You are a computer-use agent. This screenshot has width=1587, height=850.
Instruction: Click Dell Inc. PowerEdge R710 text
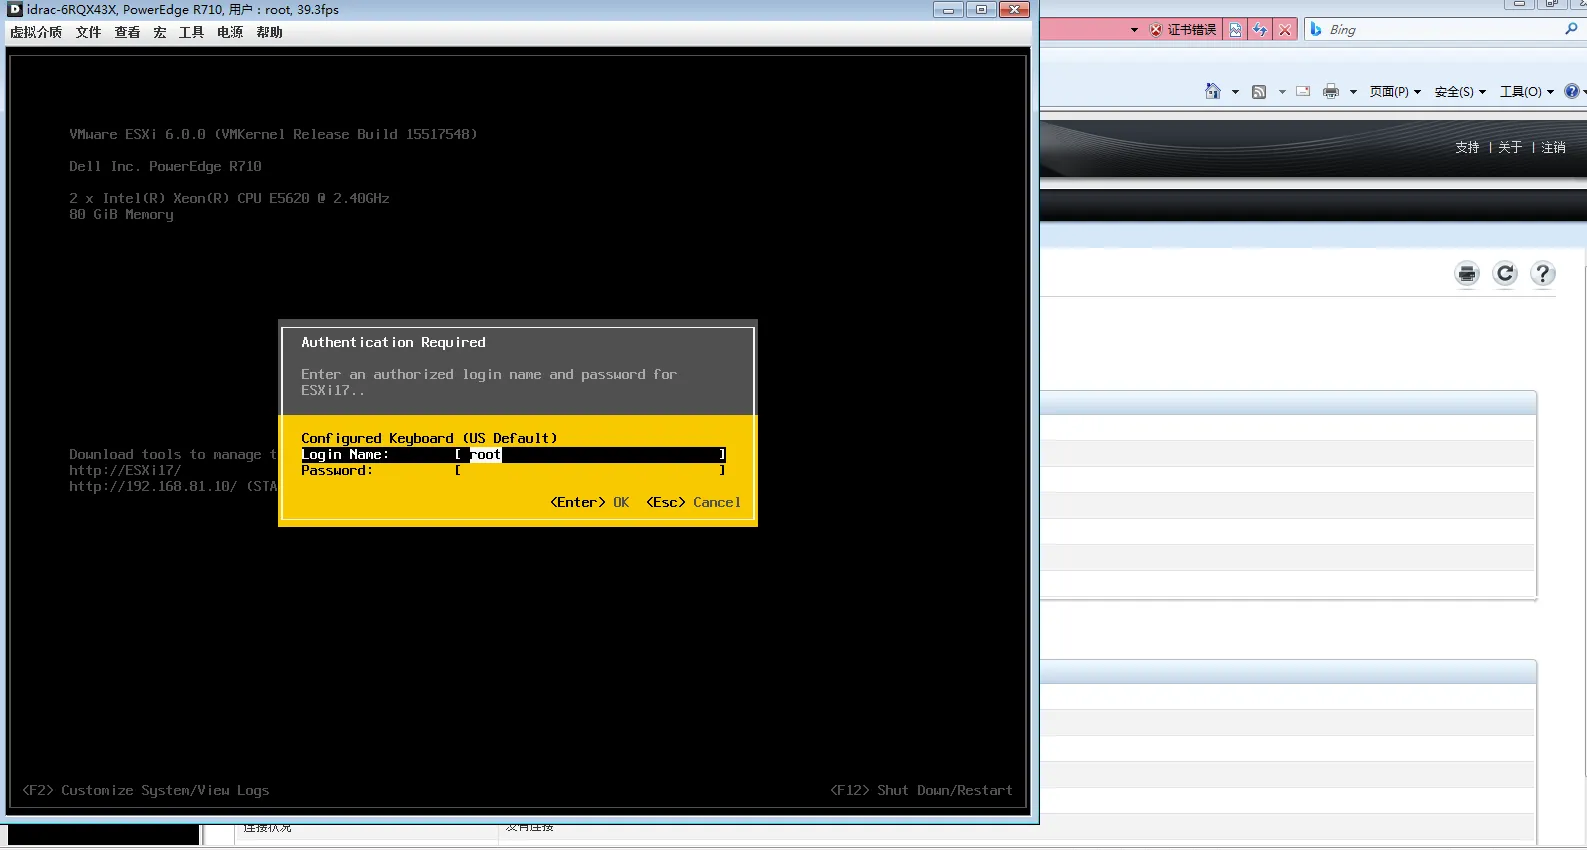[165, 166]
